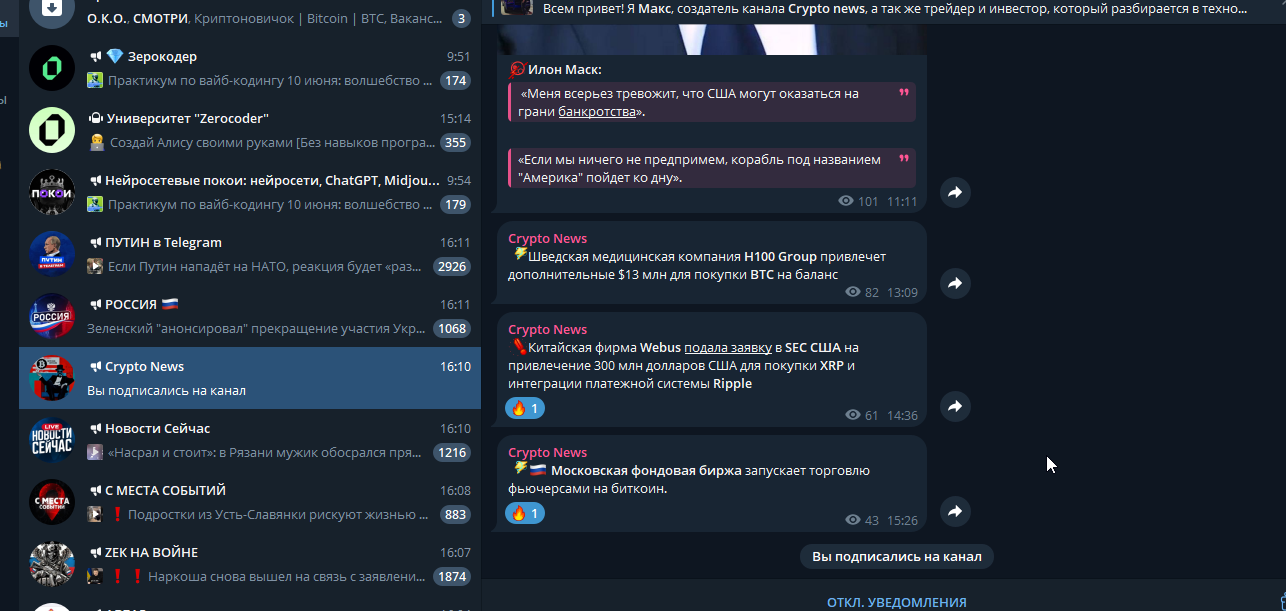
Task: Open С МЕСТА СОБЫТИЙ channel
Action: pos(250,502)
